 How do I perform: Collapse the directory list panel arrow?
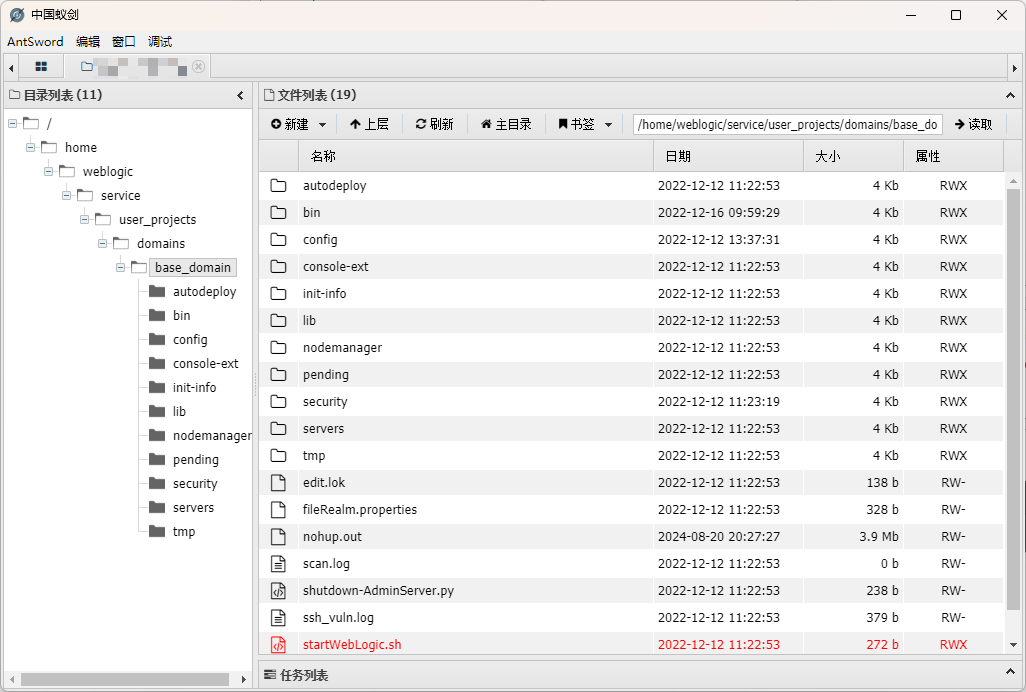[240, 95]
